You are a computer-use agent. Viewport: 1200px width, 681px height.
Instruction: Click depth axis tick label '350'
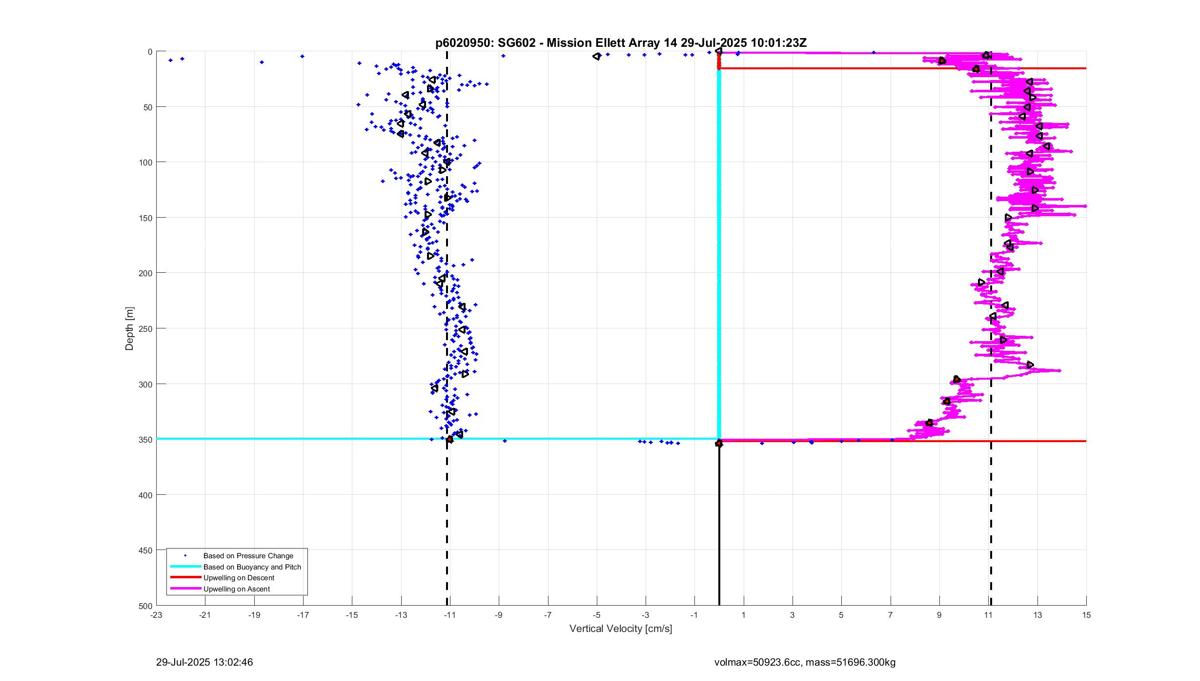pos(144,440)
